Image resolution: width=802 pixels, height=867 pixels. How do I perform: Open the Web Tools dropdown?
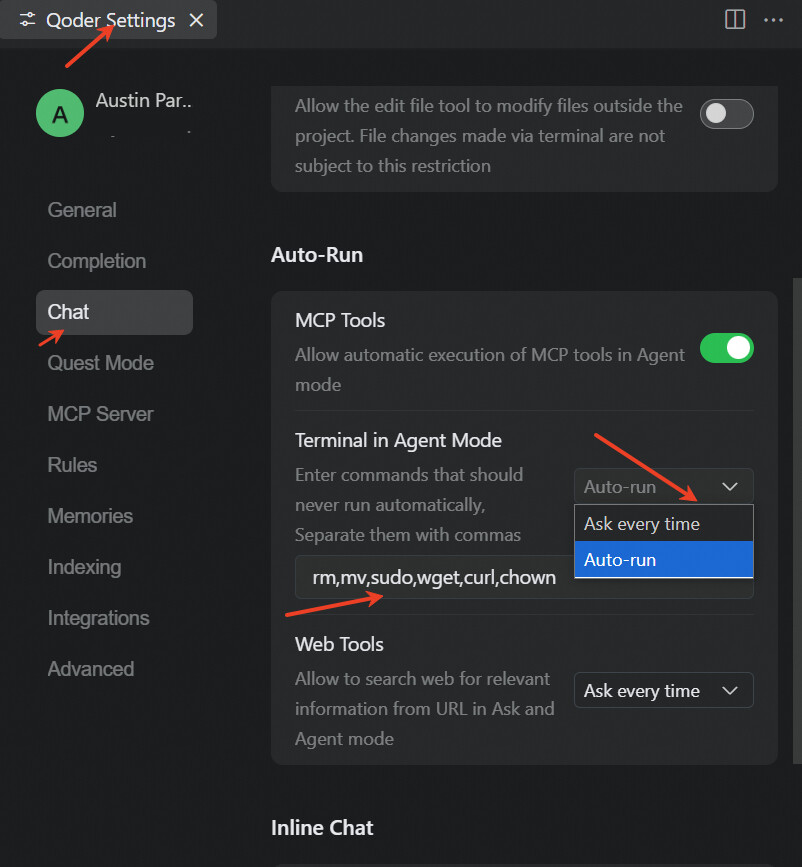tap(663, 691)
